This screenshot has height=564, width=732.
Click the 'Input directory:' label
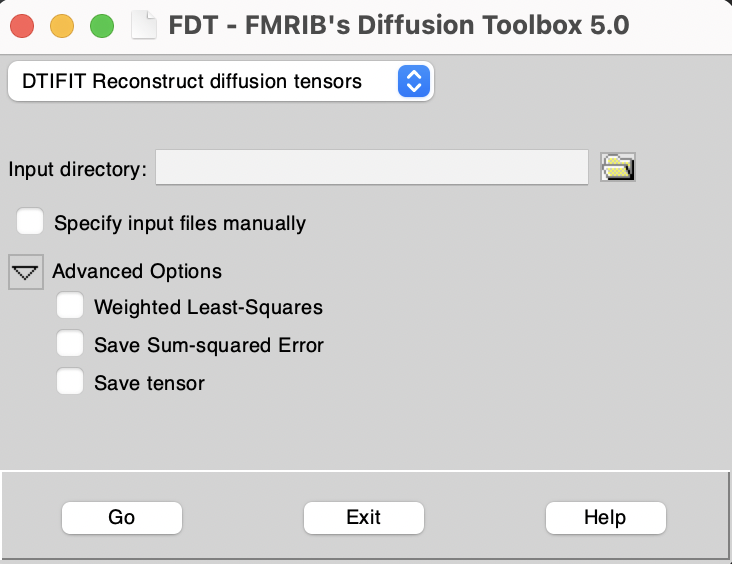click(77, 169)
